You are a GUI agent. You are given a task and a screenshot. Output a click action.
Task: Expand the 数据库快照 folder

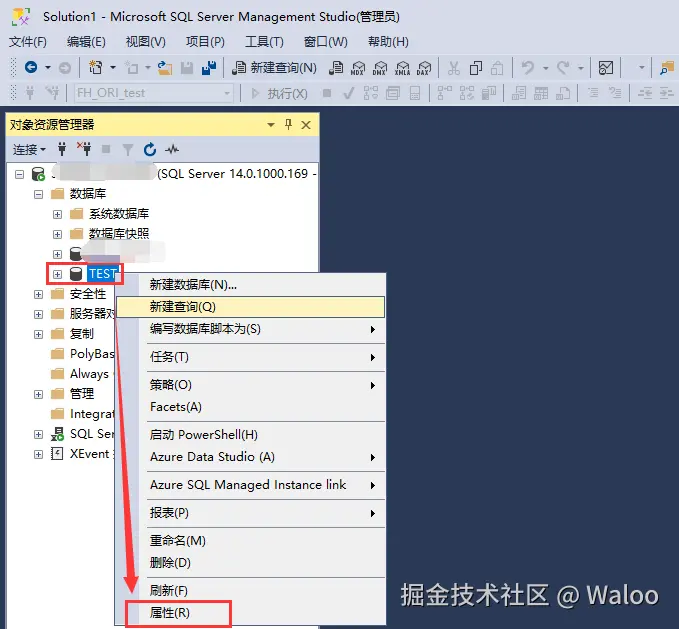[57, 234]
